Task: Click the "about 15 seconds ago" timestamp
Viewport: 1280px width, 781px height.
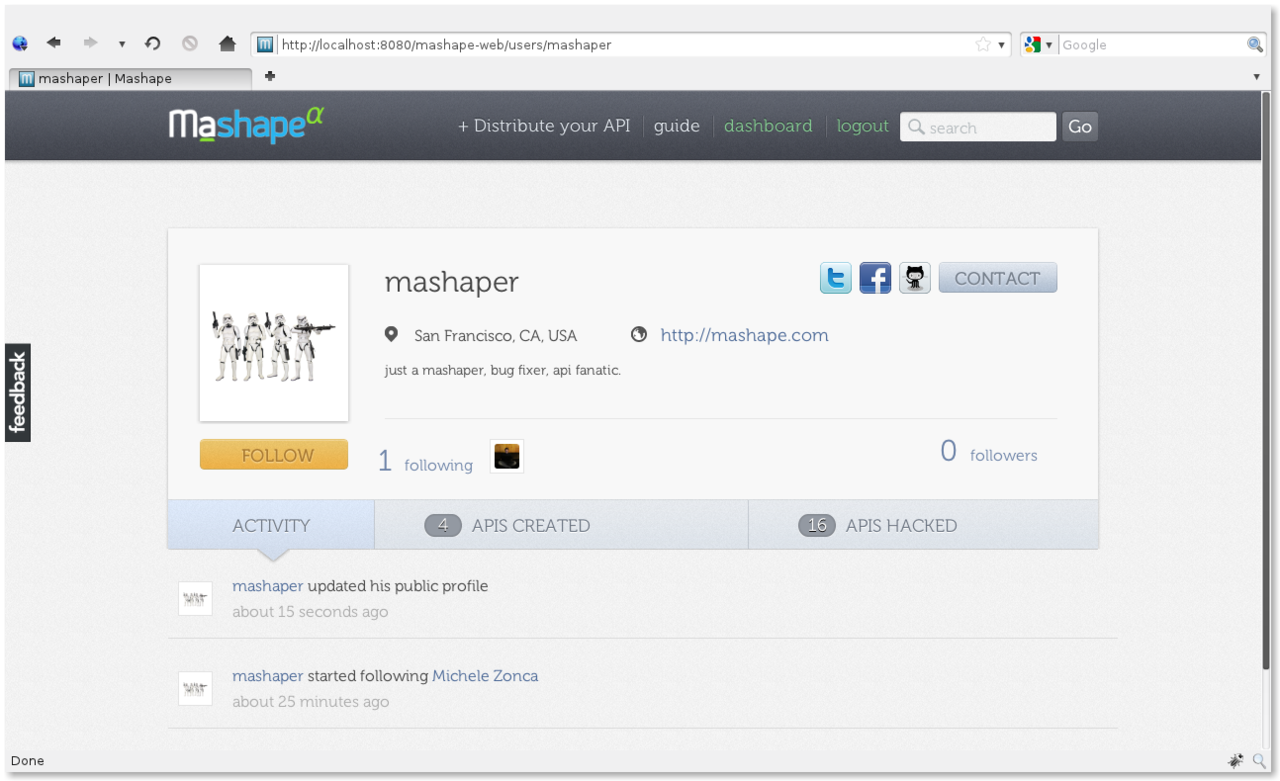Action: (310, 612)
